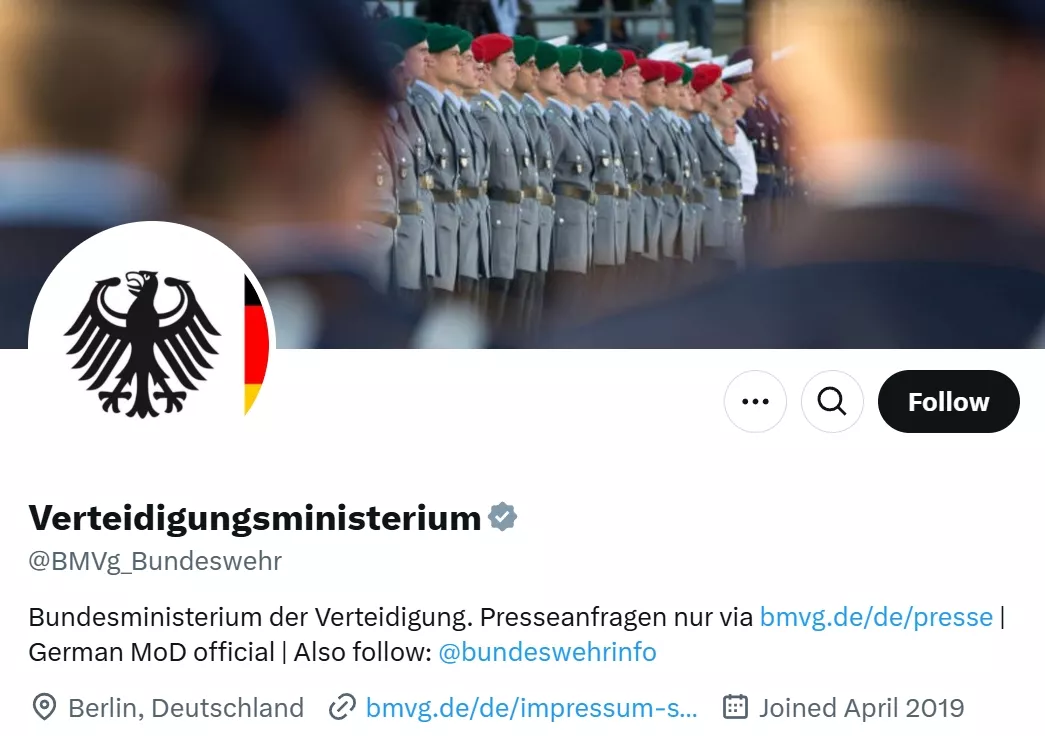This screenshot has width=1045, height=736.
Task: Click the Presseanfragen nur via bio text
Action: click(x=616, y=617)
